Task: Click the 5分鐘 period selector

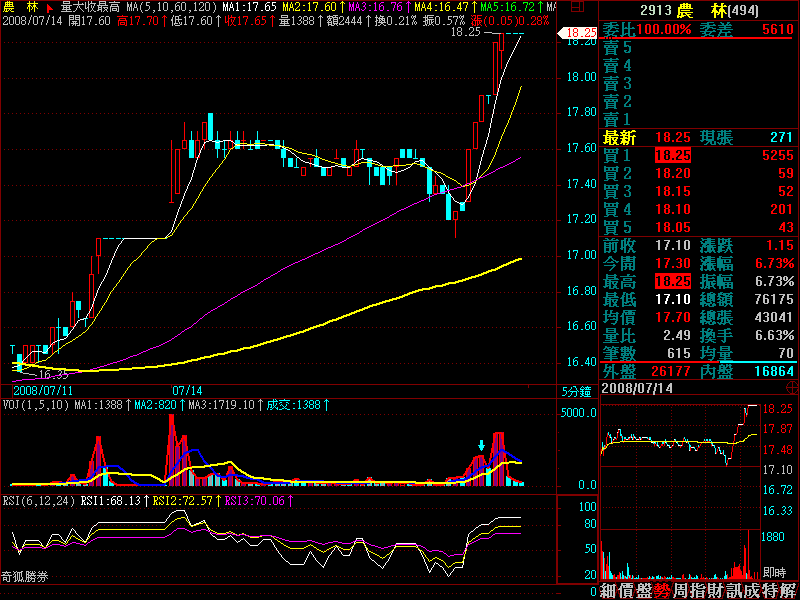Action: click(576, 392)
